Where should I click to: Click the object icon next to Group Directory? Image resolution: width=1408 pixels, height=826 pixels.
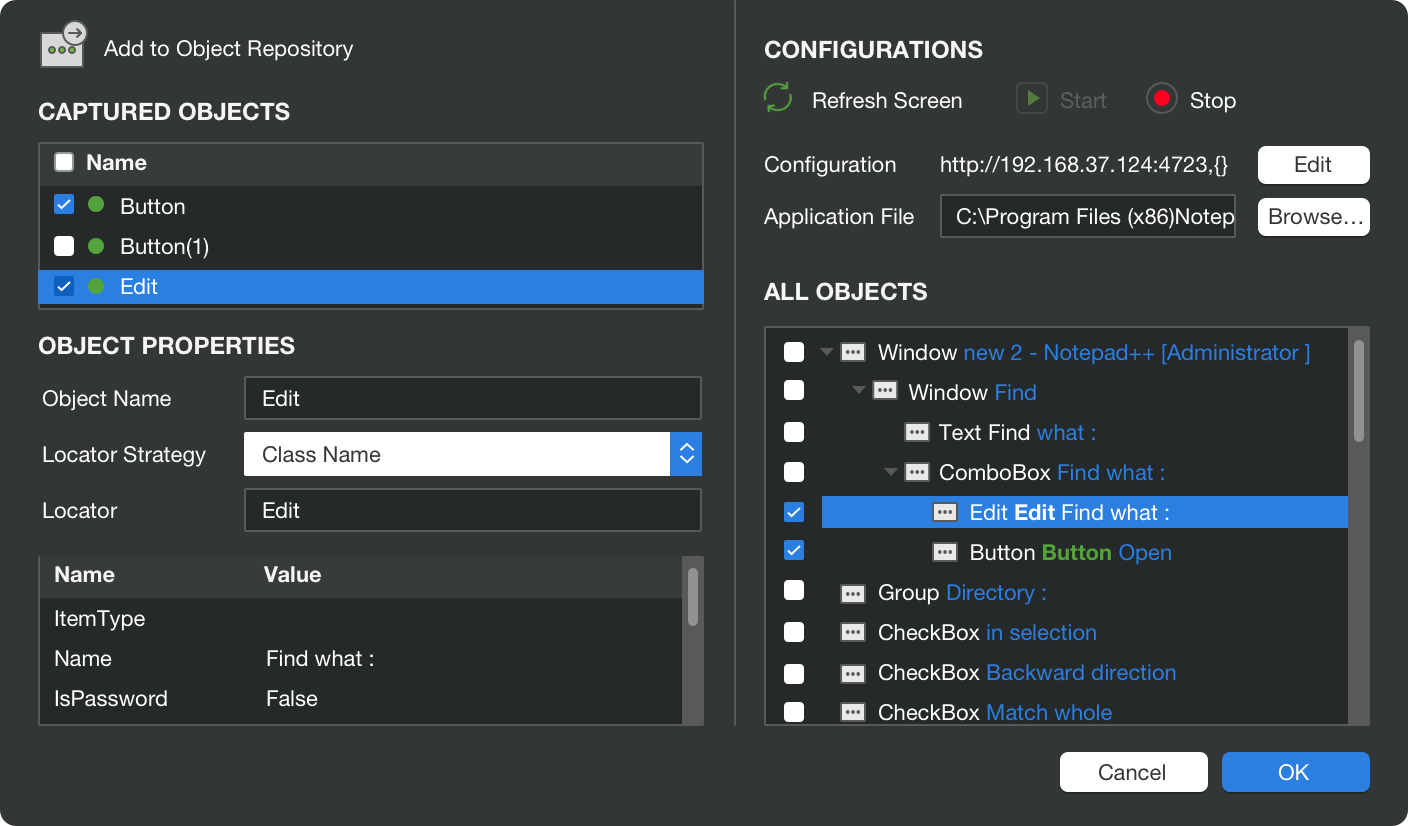(x=852, y=593)
